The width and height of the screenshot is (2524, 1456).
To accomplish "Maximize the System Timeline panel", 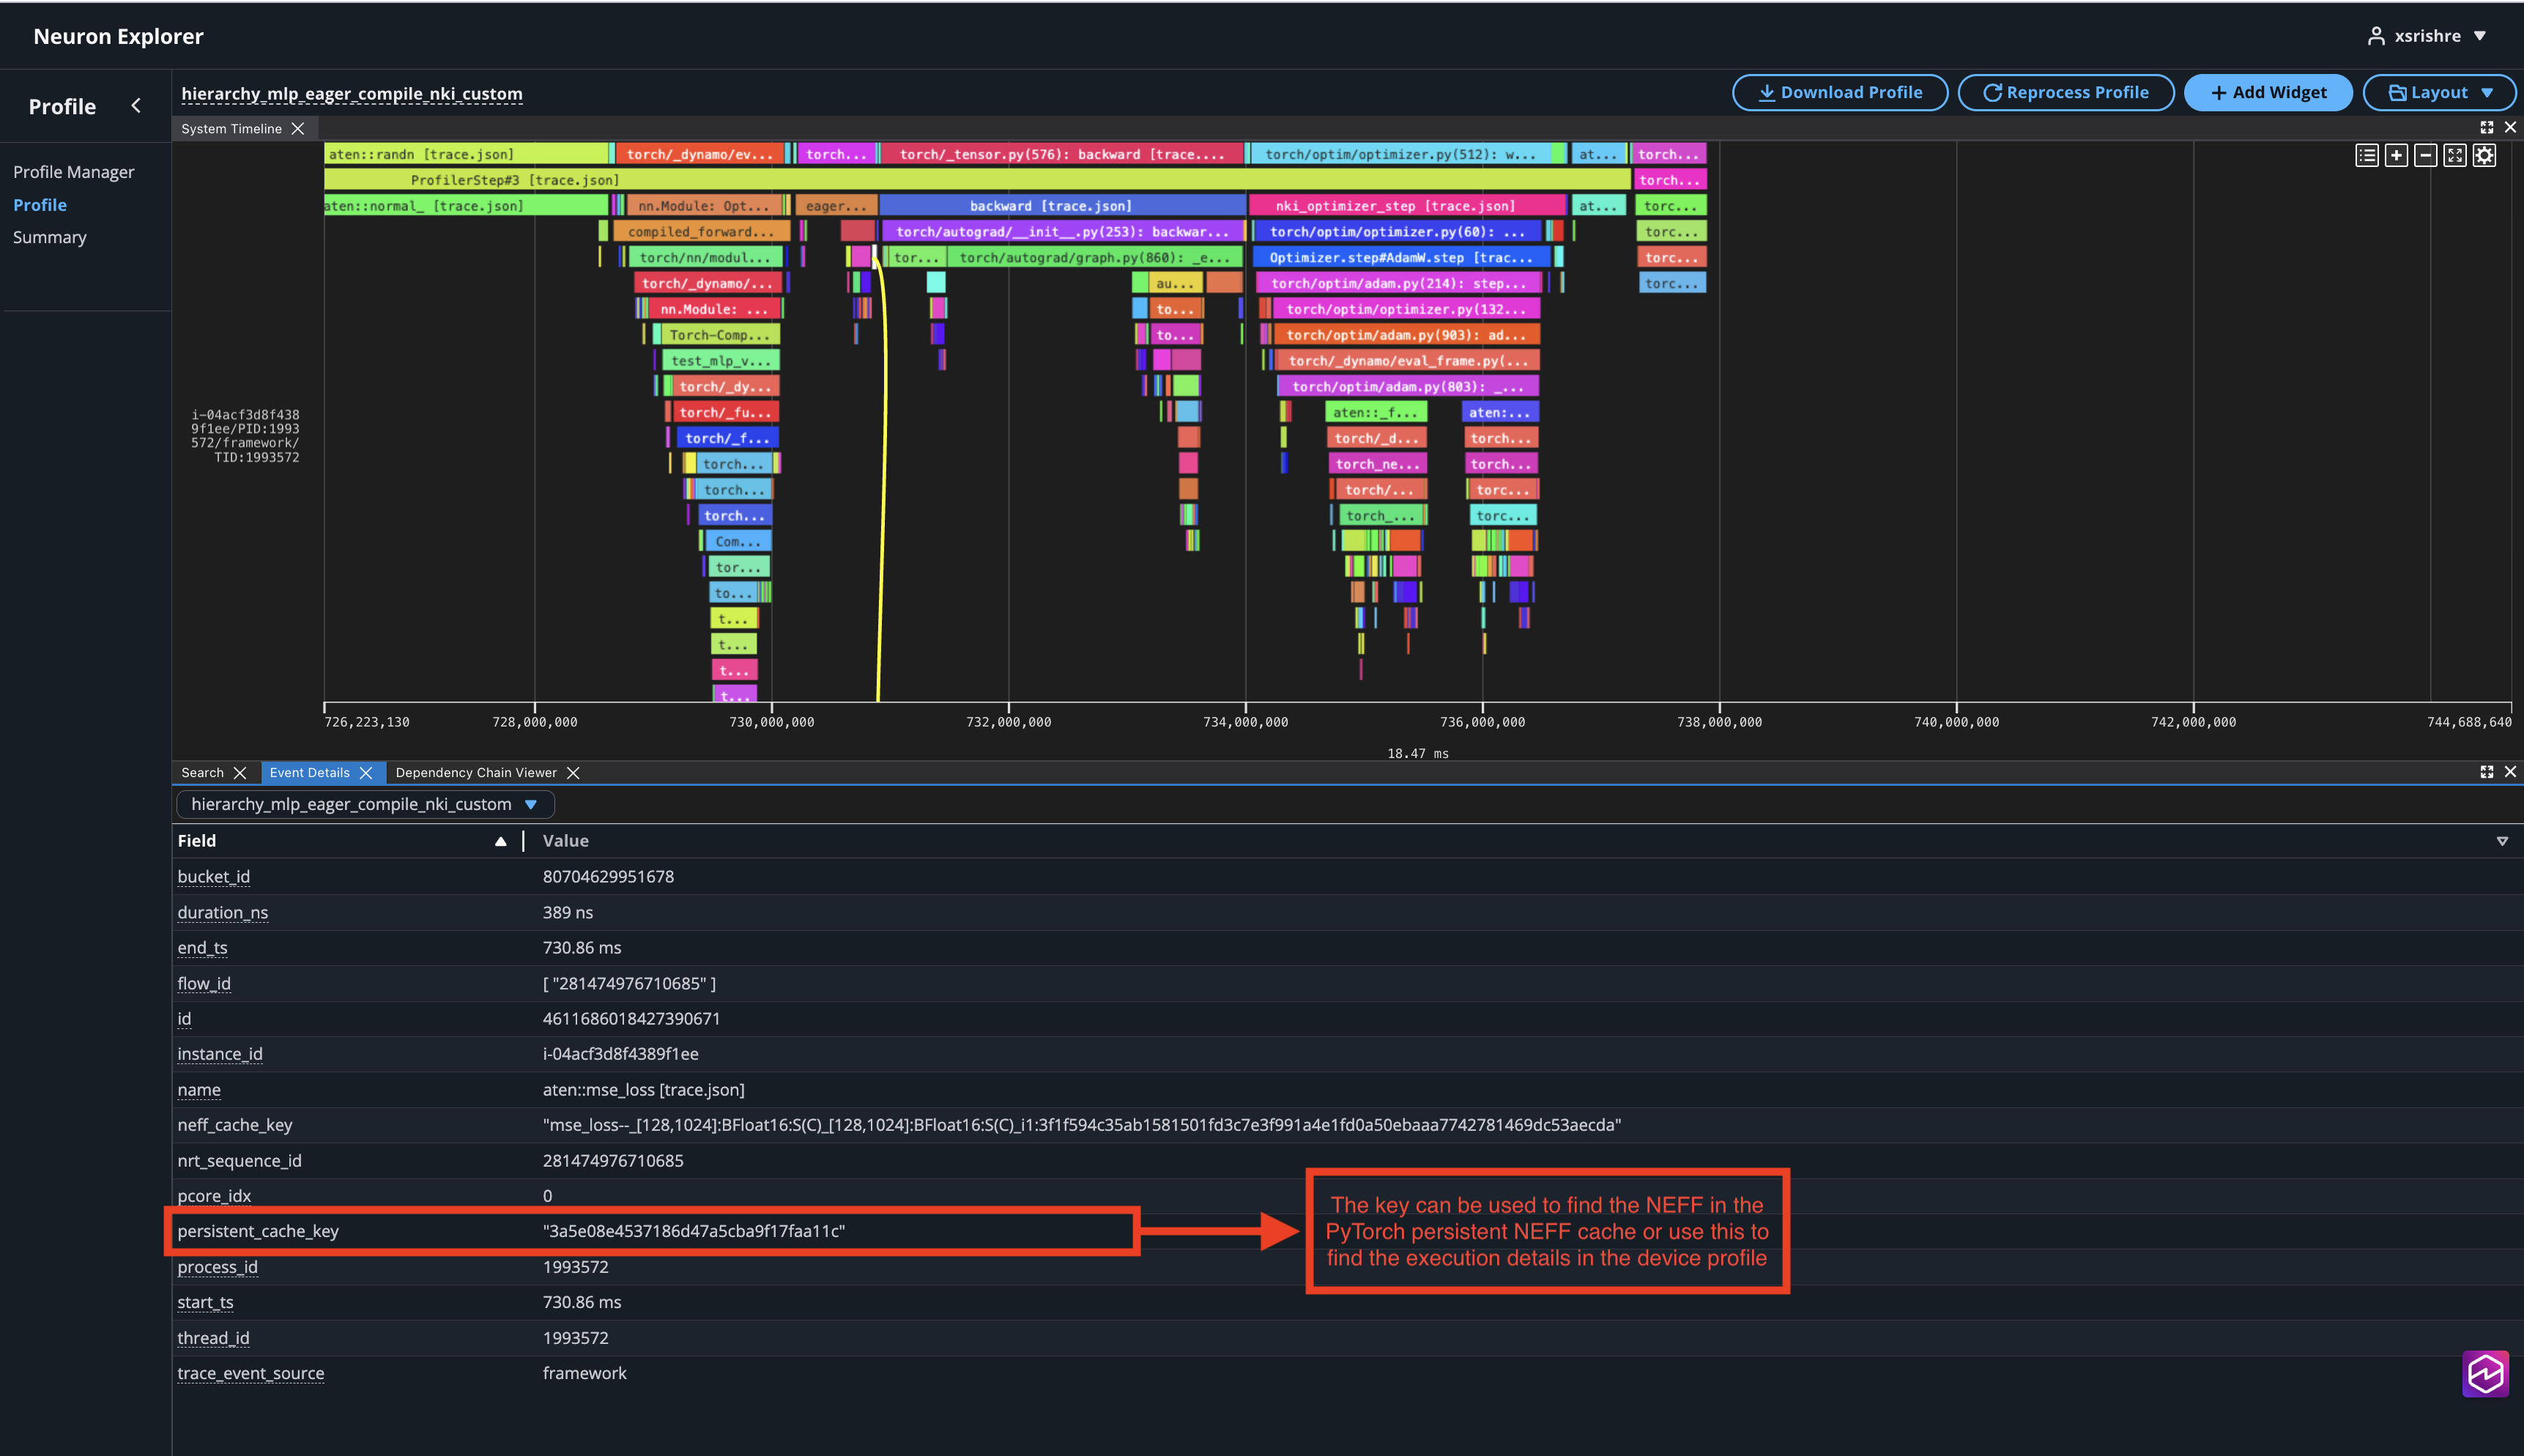I will [2487, 127].
